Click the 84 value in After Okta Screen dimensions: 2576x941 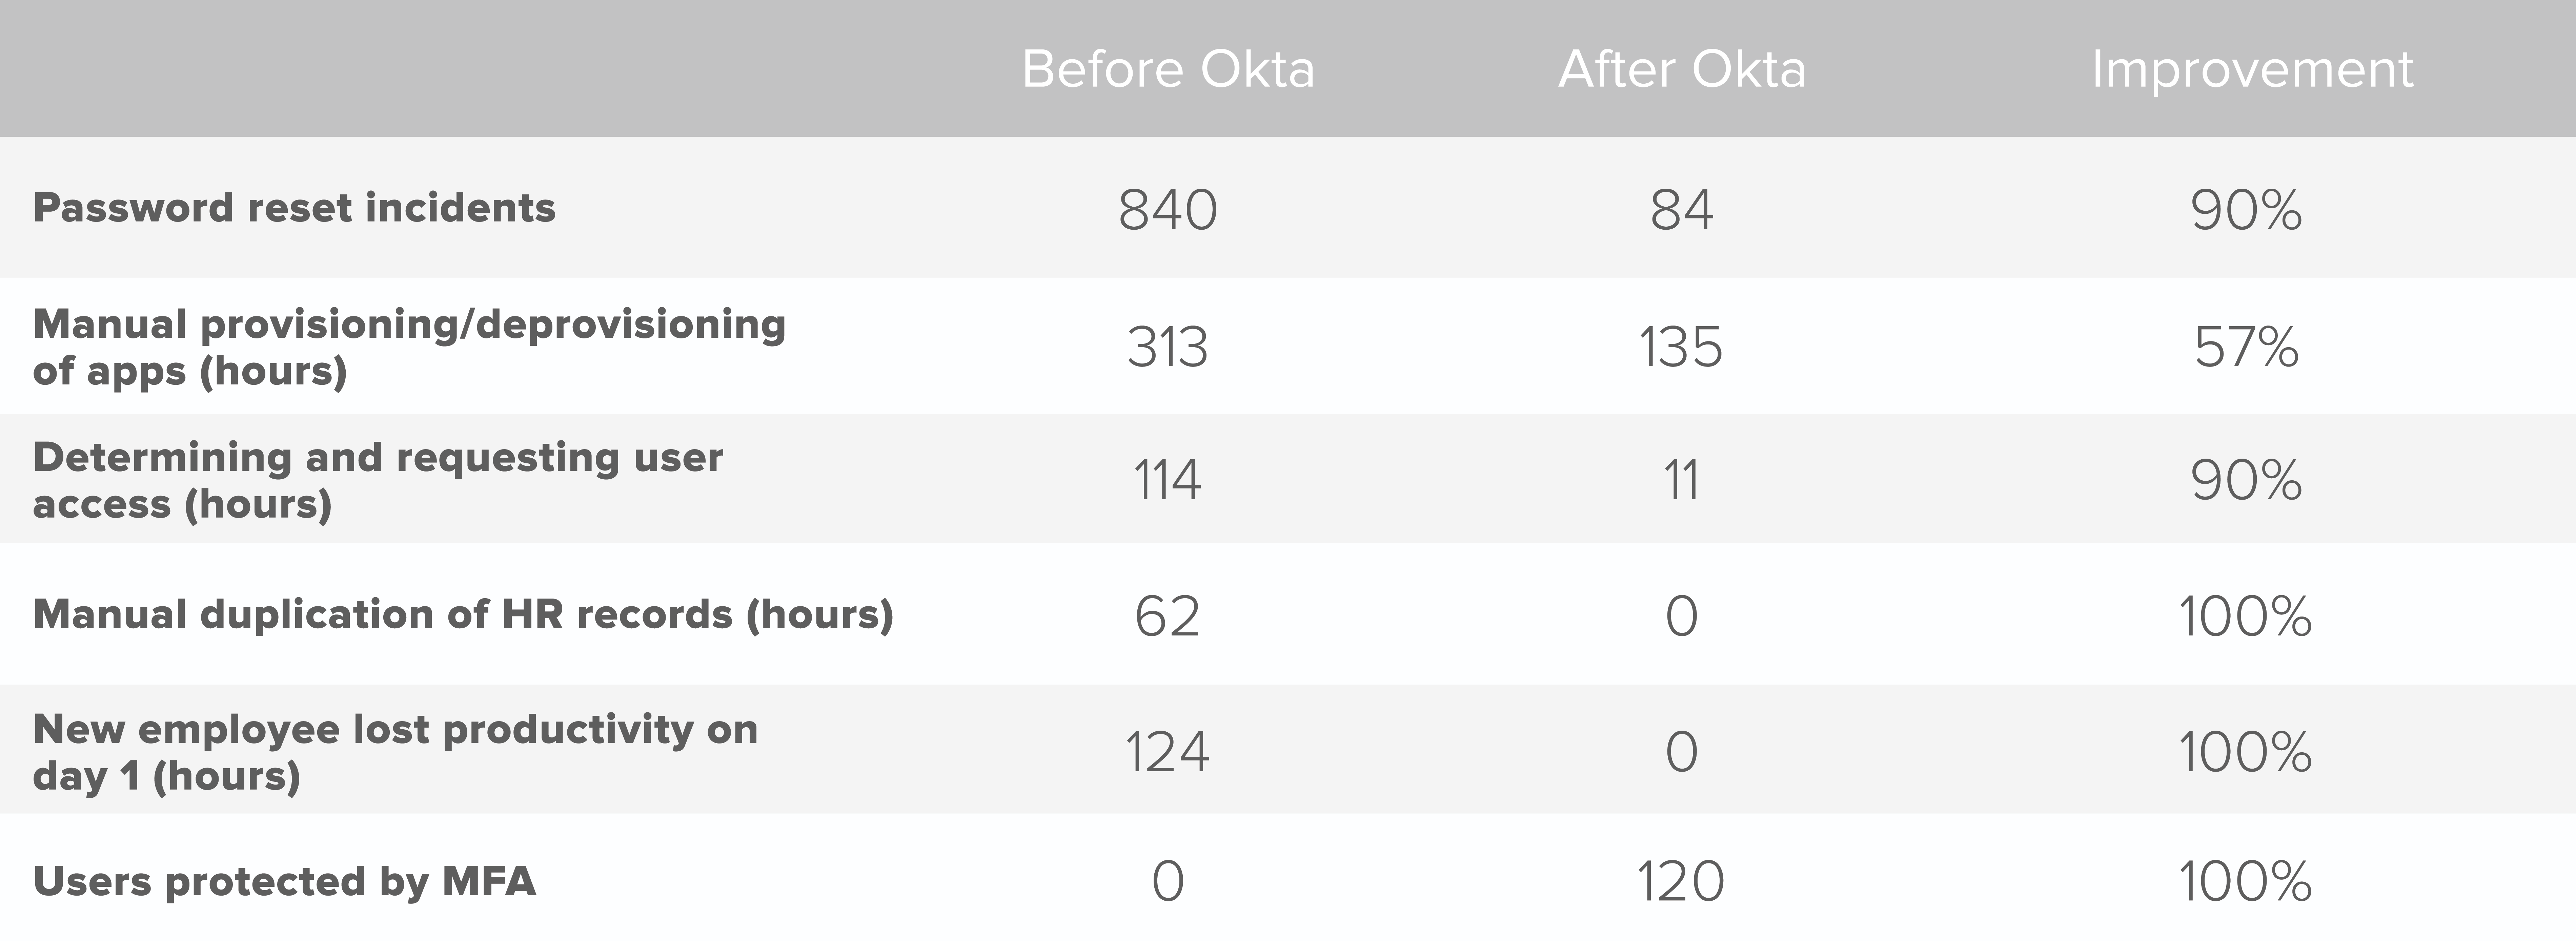pyautogui.click(x=1682, y=210)
